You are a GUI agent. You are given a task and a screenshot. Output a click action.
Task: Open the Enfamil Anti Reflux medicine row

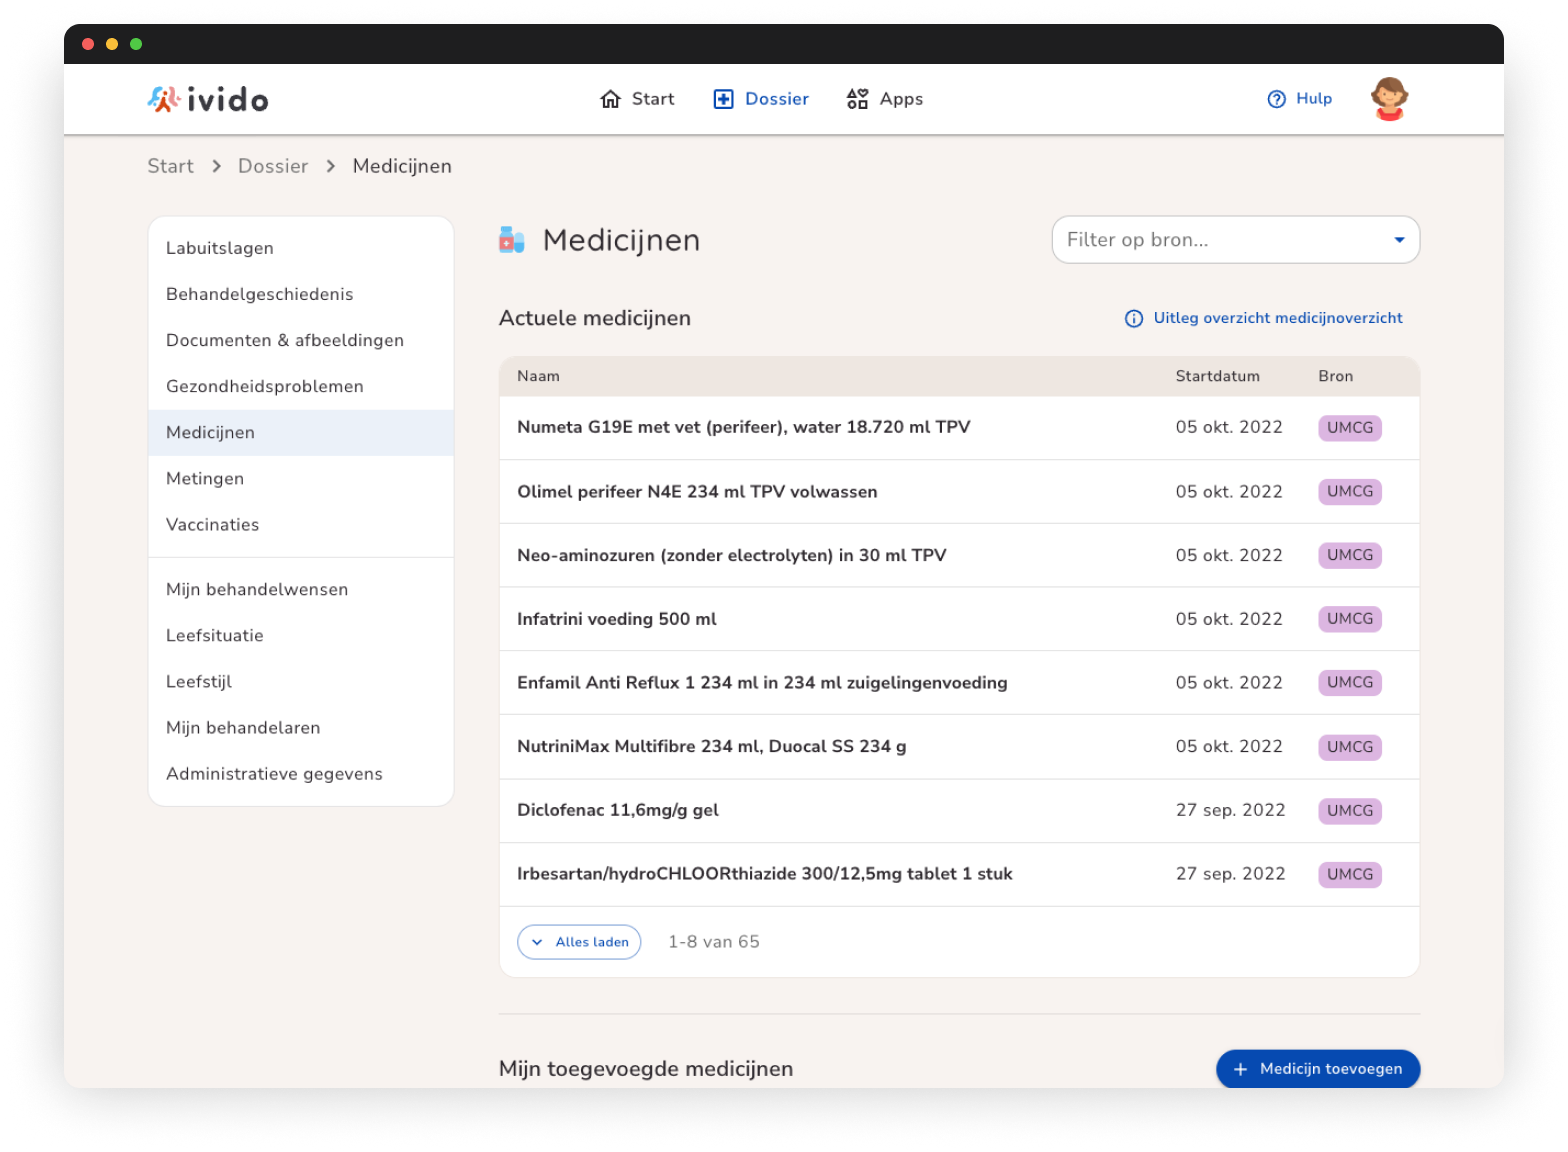tap(959, 683)
